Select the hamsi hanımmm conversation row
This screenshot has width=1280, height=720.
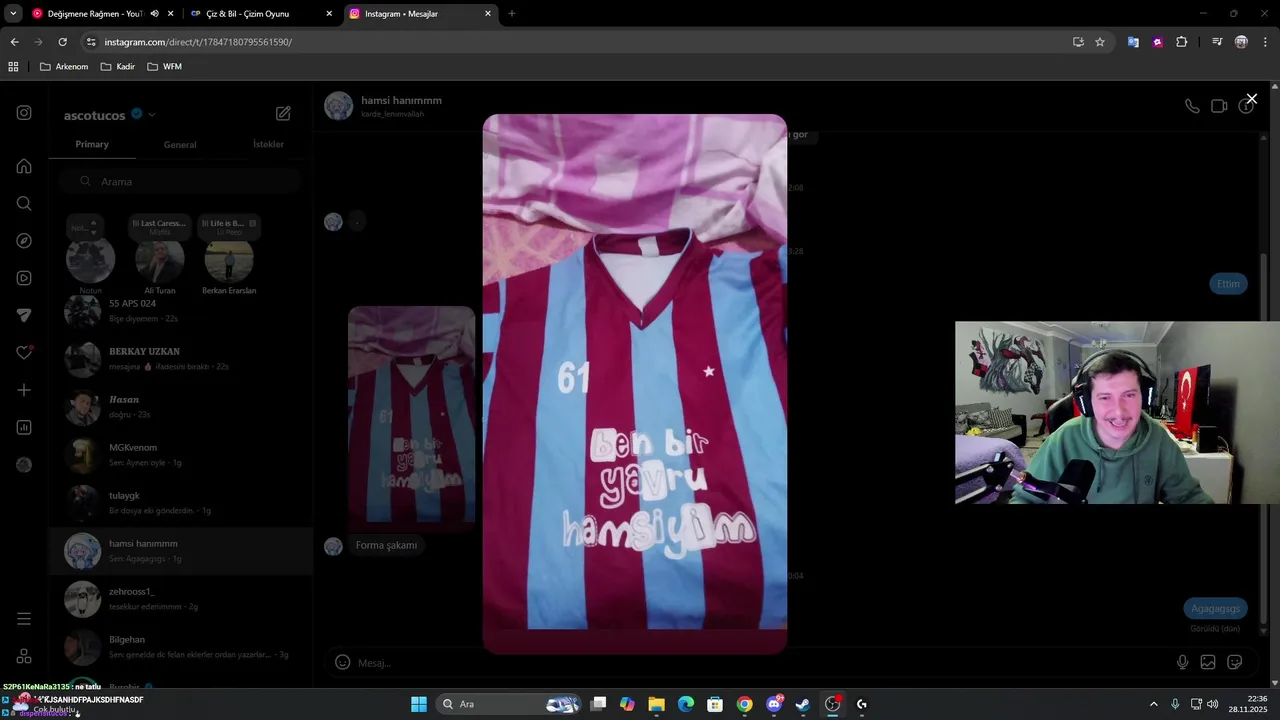(181, 551)
